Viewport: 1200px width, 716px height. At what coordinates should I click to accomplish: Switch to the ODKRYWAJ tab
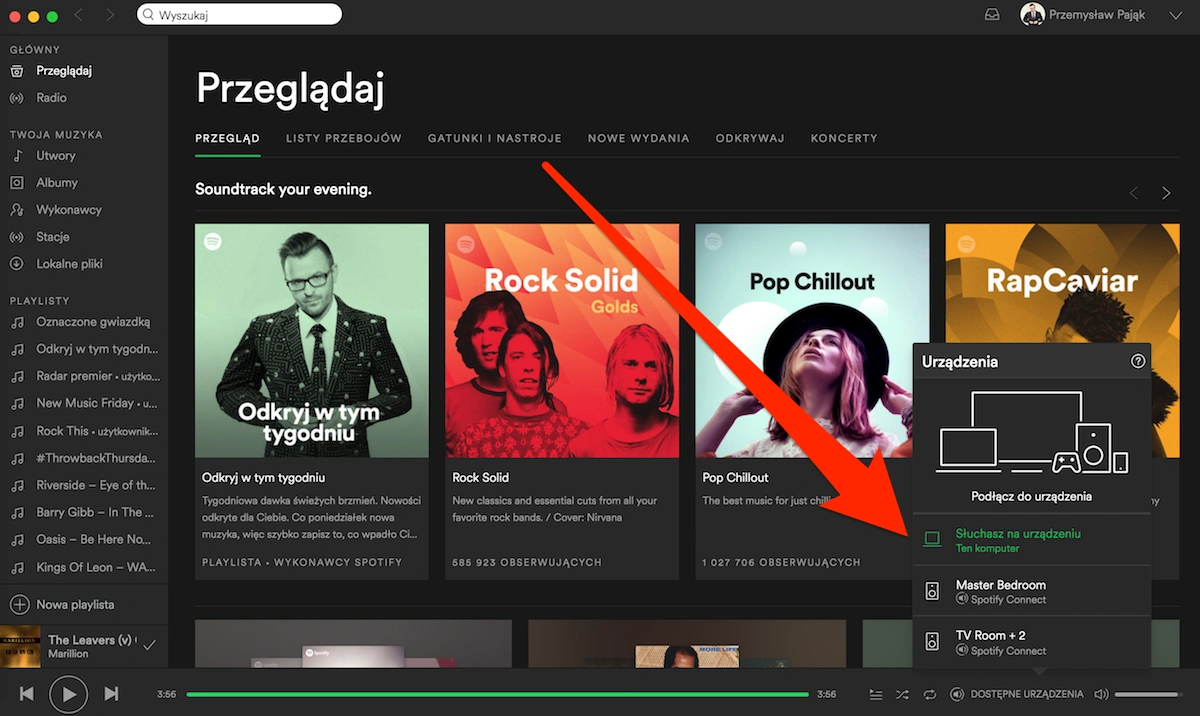[x=750, y=138]
